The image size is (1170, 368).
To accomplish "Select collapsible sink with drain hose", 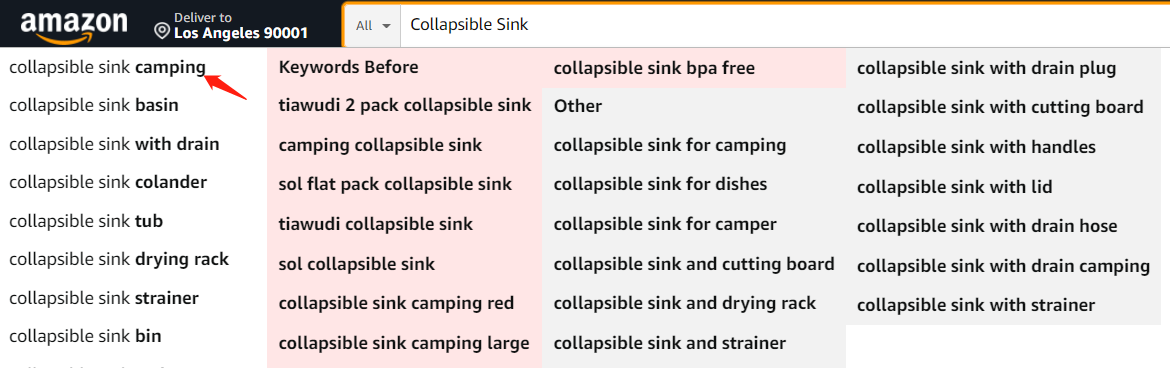I will pyautogui.click(x=987, y=226).
